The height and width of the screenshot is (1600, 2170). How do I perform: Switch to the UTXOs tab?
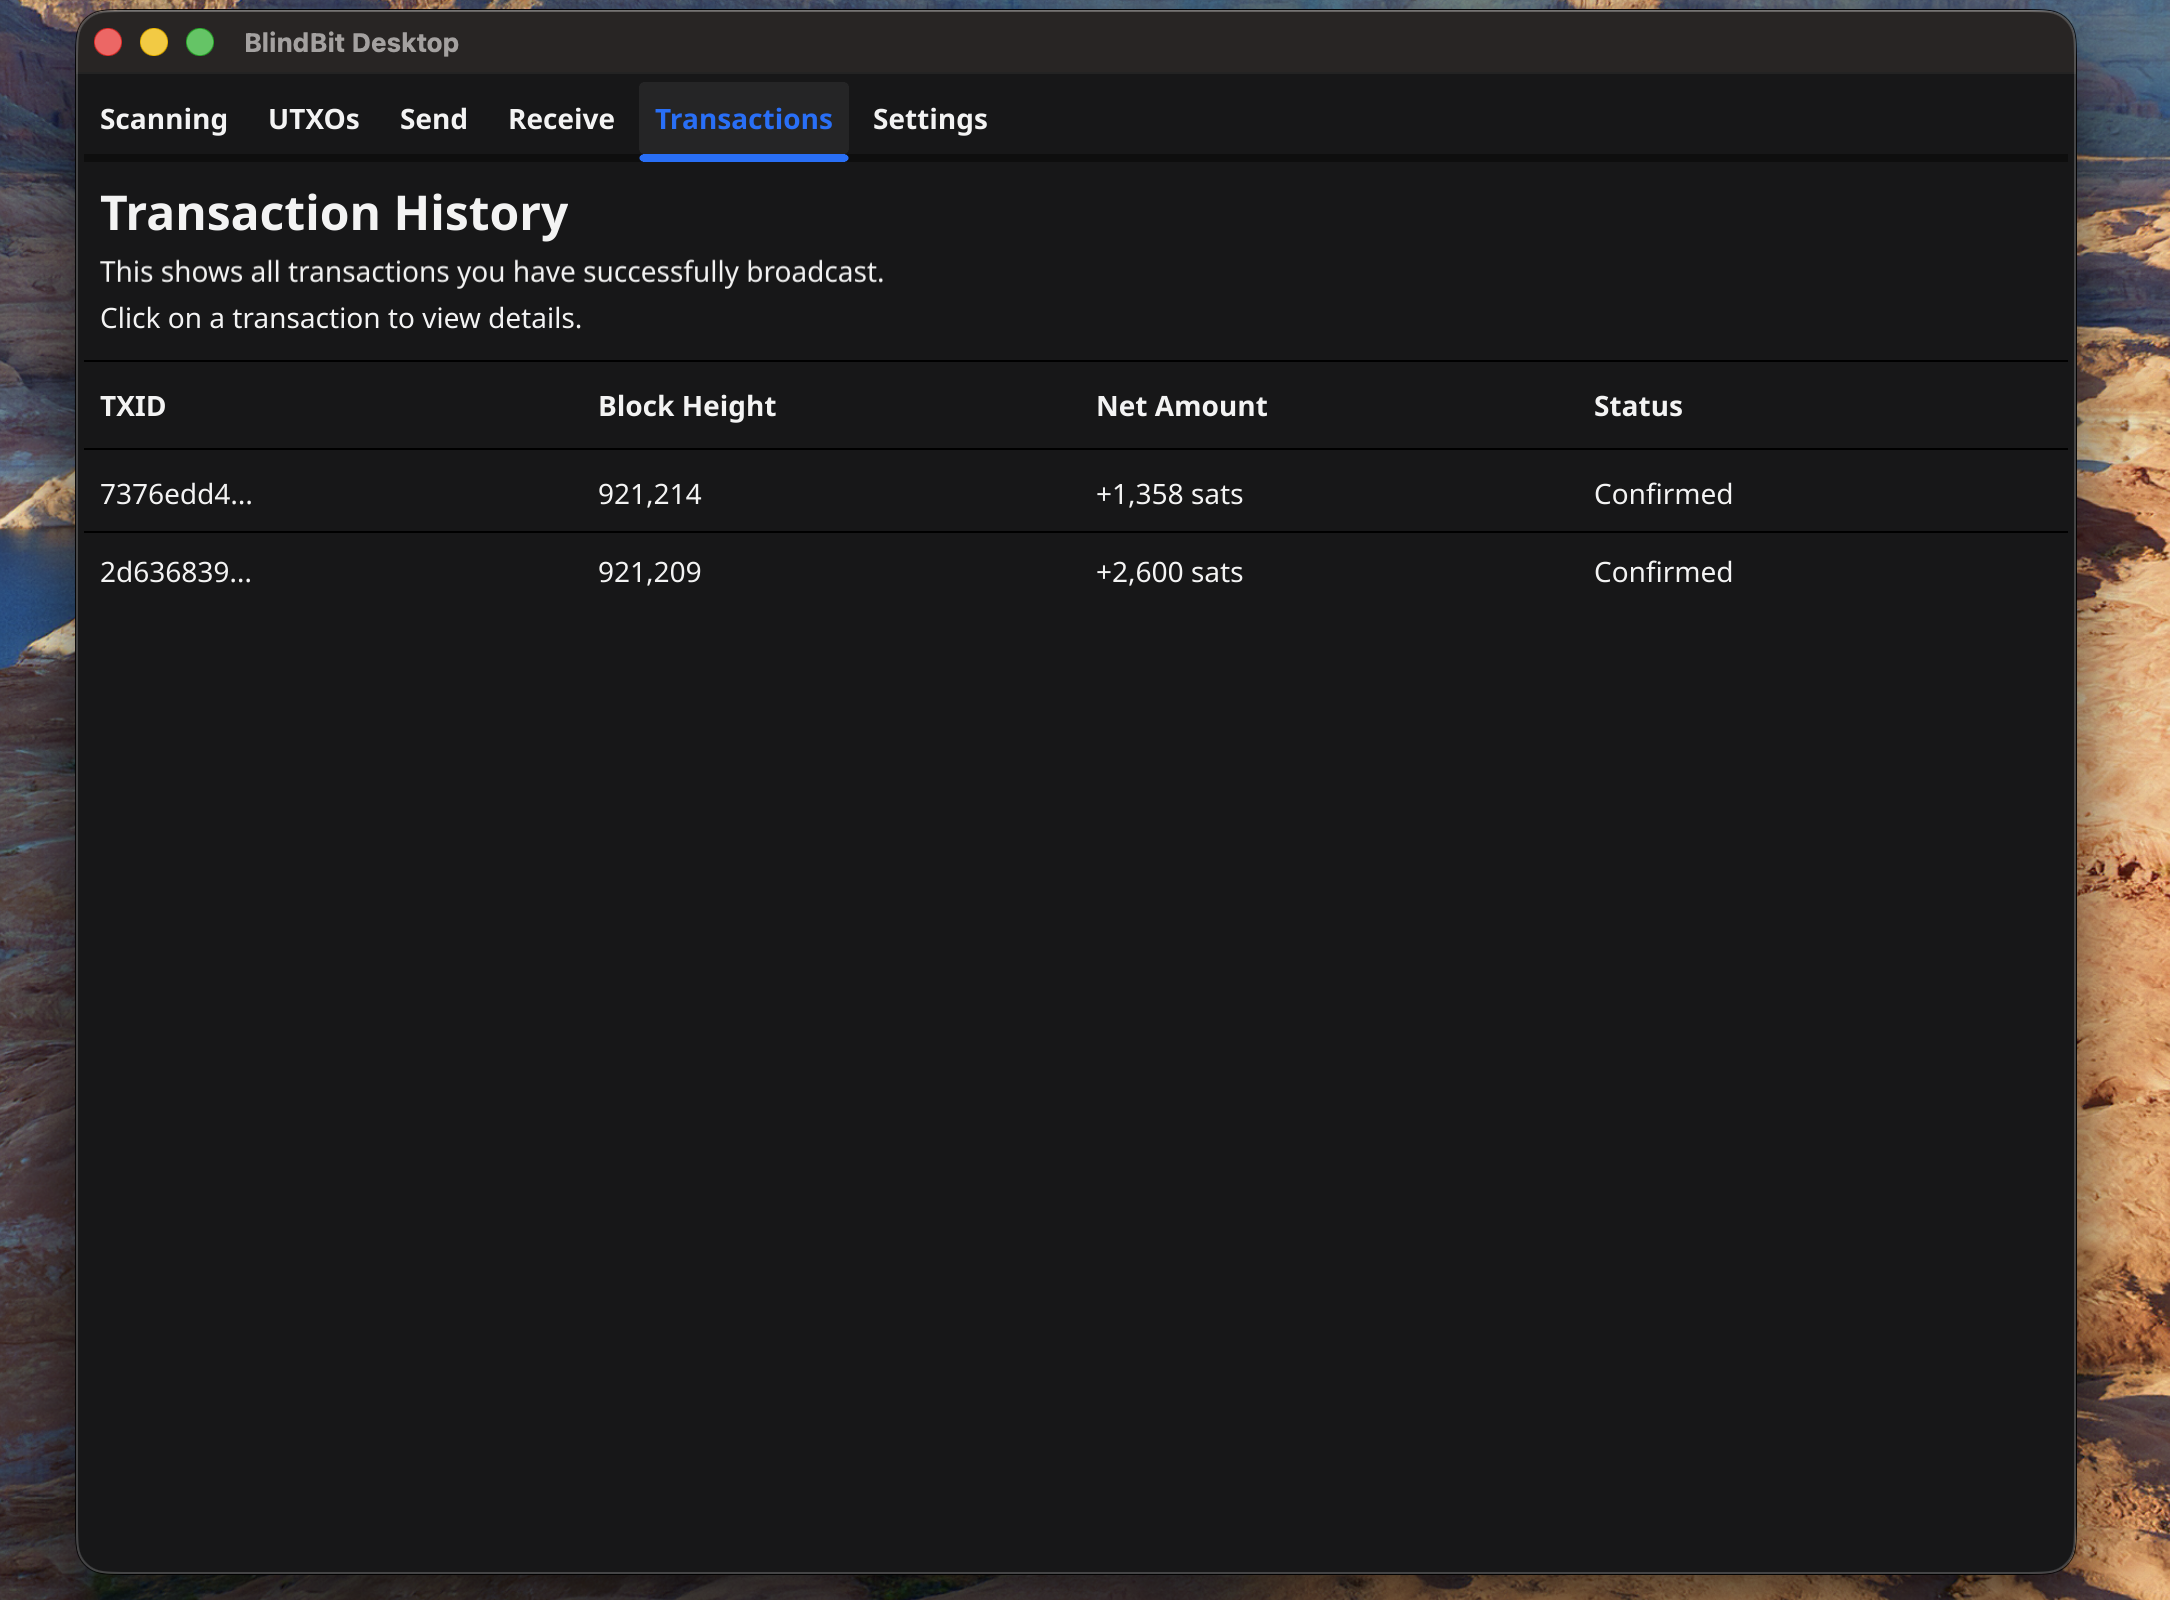pyautogui.click(x=313, y=119)
